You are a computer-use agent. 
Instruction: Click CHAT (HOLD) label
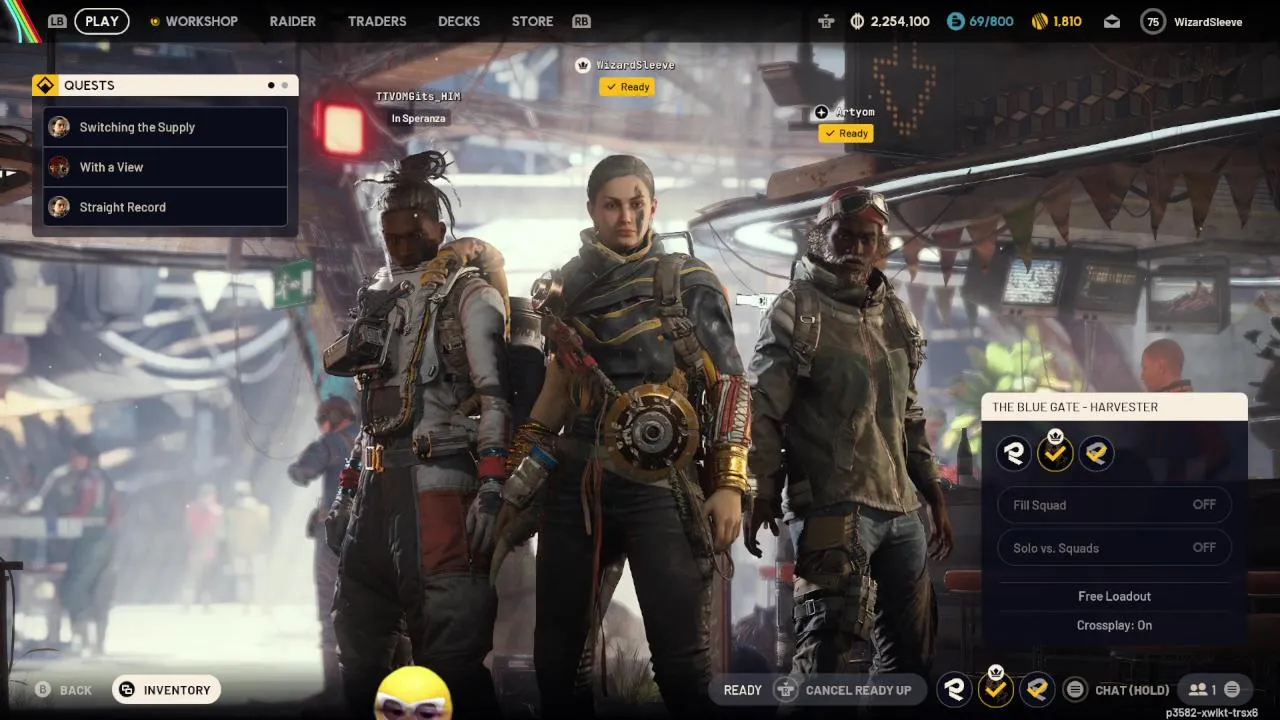pos(1132,690)
